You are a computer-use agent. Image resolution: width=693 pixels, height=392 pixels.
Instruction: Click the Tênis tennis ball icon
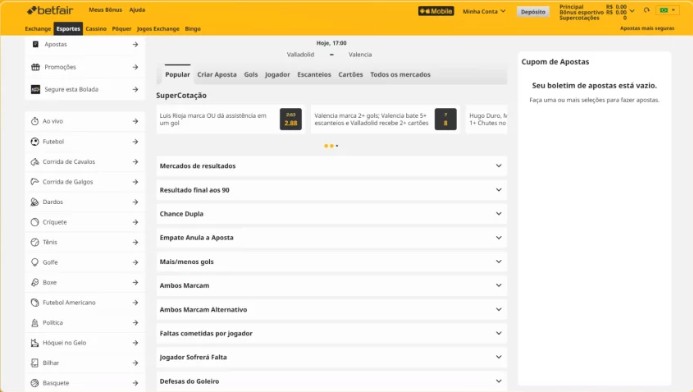pos(35,242)
